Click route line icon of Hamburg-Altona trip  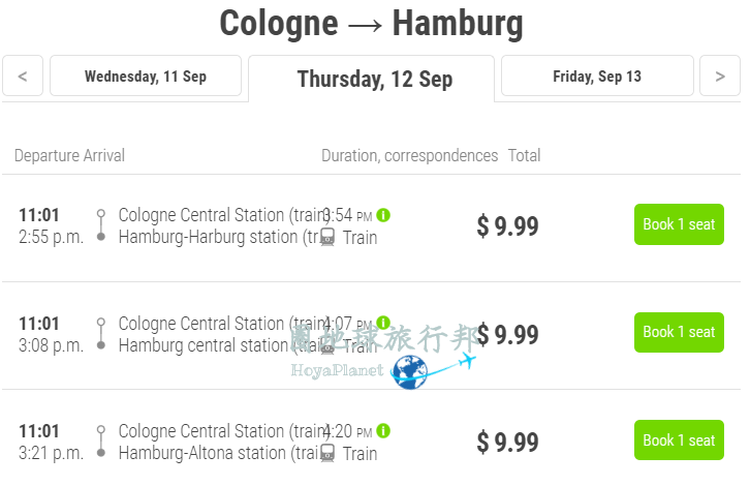(101, 441)
